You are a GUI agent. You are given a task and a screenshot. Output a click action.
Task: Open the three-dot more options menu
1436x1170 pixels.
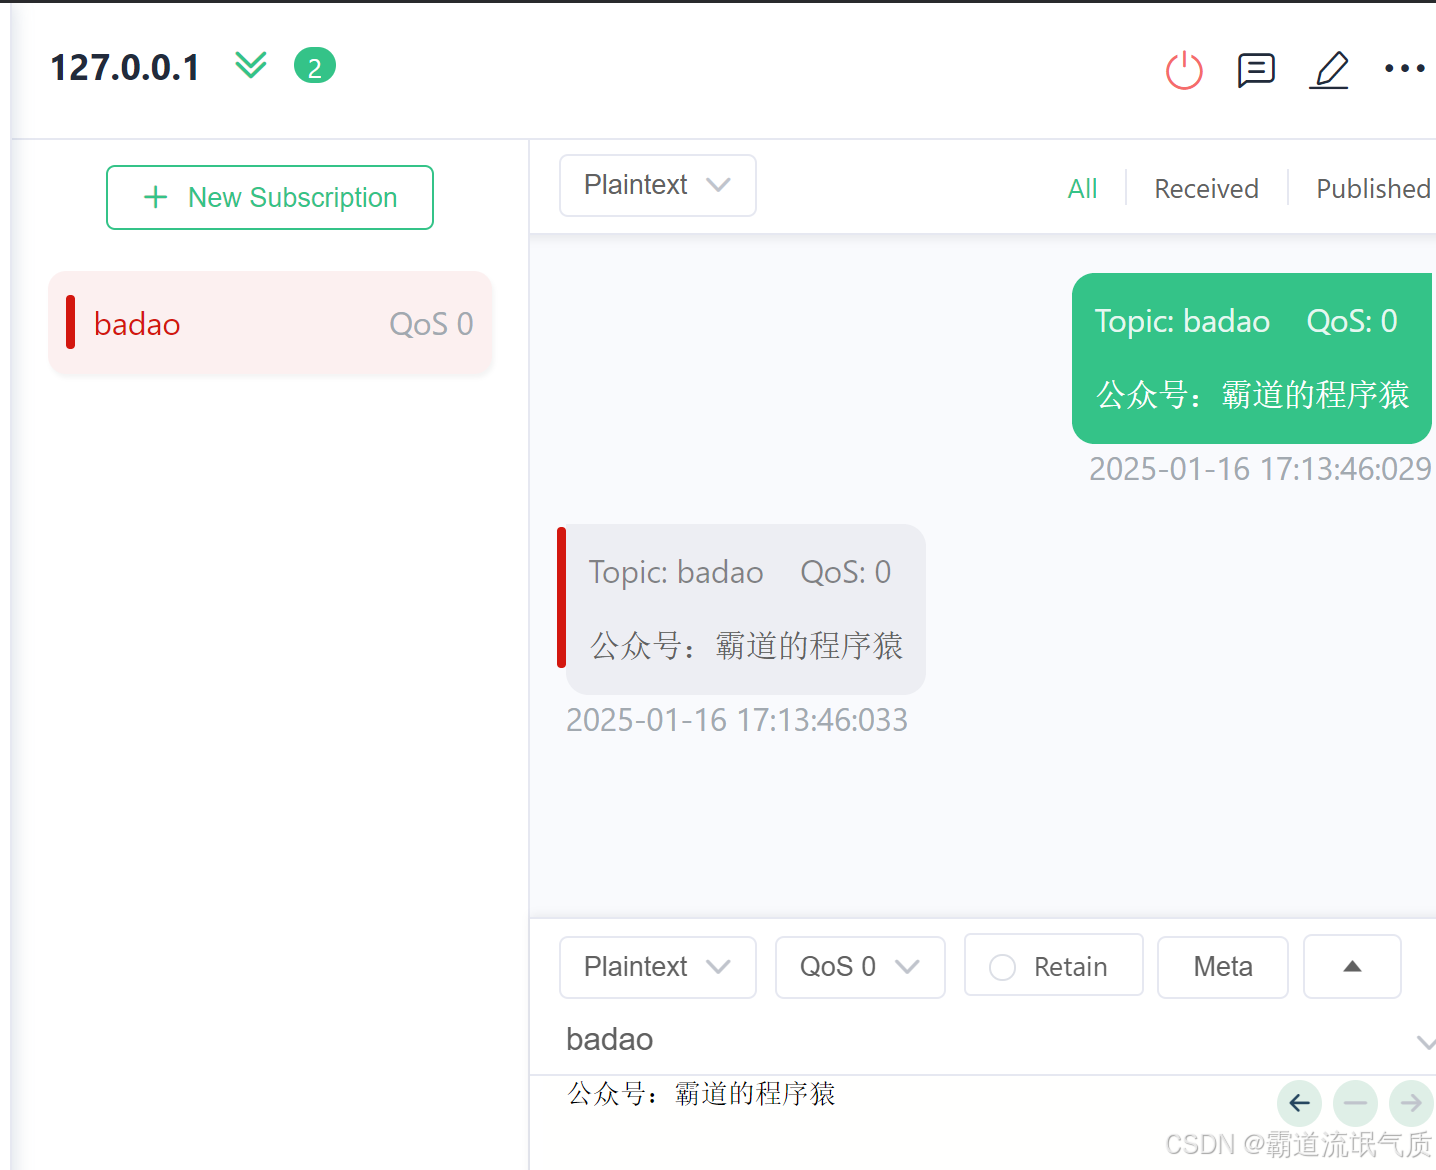(1404, 68)
